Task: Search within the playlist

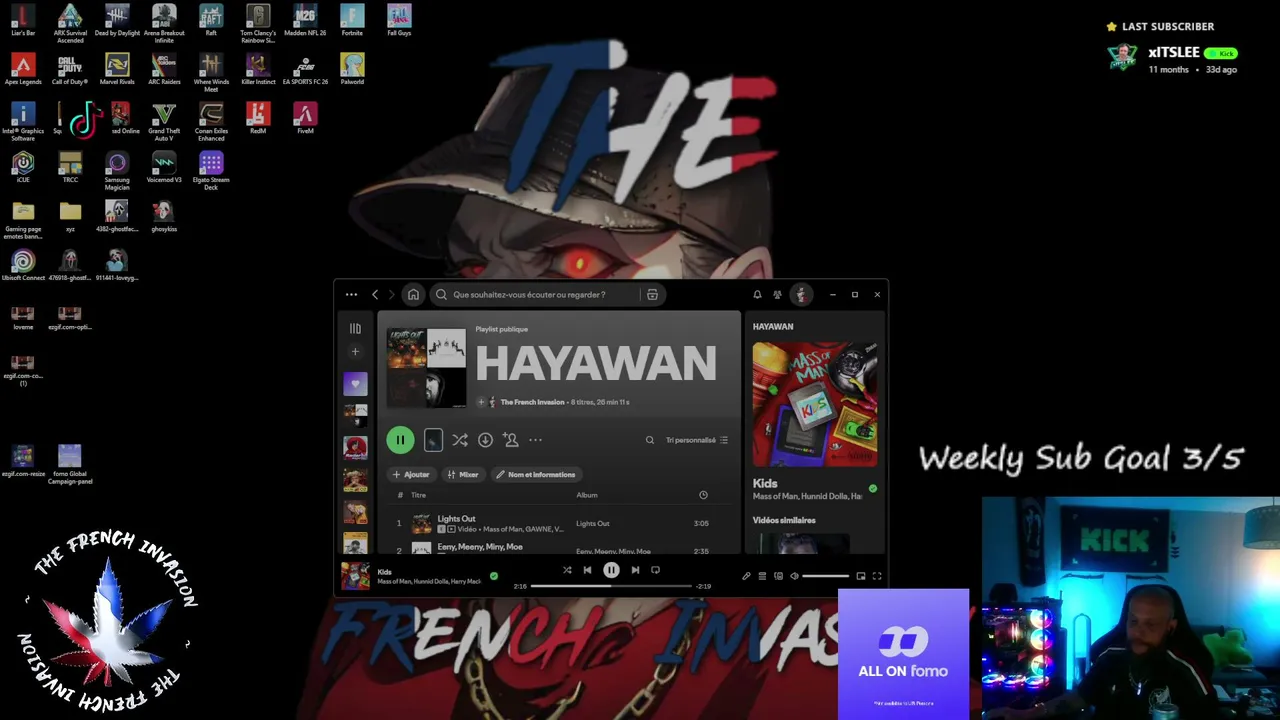Action: coord(650,440)
